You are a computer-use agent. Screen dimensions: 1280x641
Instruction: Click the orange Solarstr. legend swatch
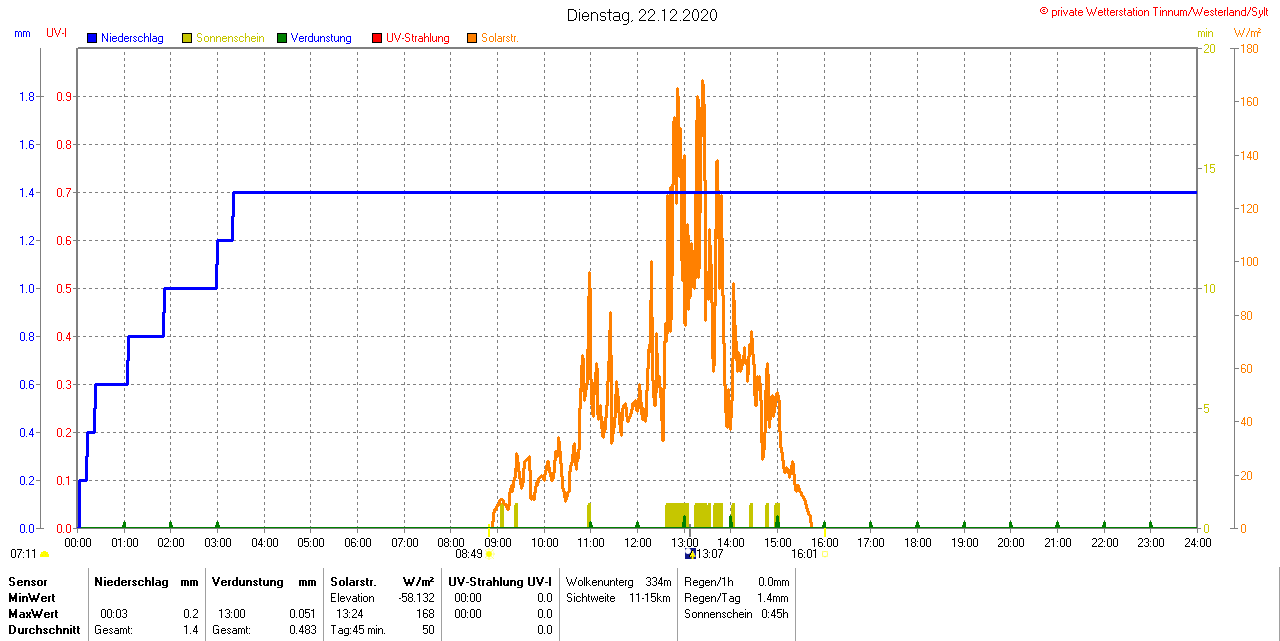tap(472, 38)
